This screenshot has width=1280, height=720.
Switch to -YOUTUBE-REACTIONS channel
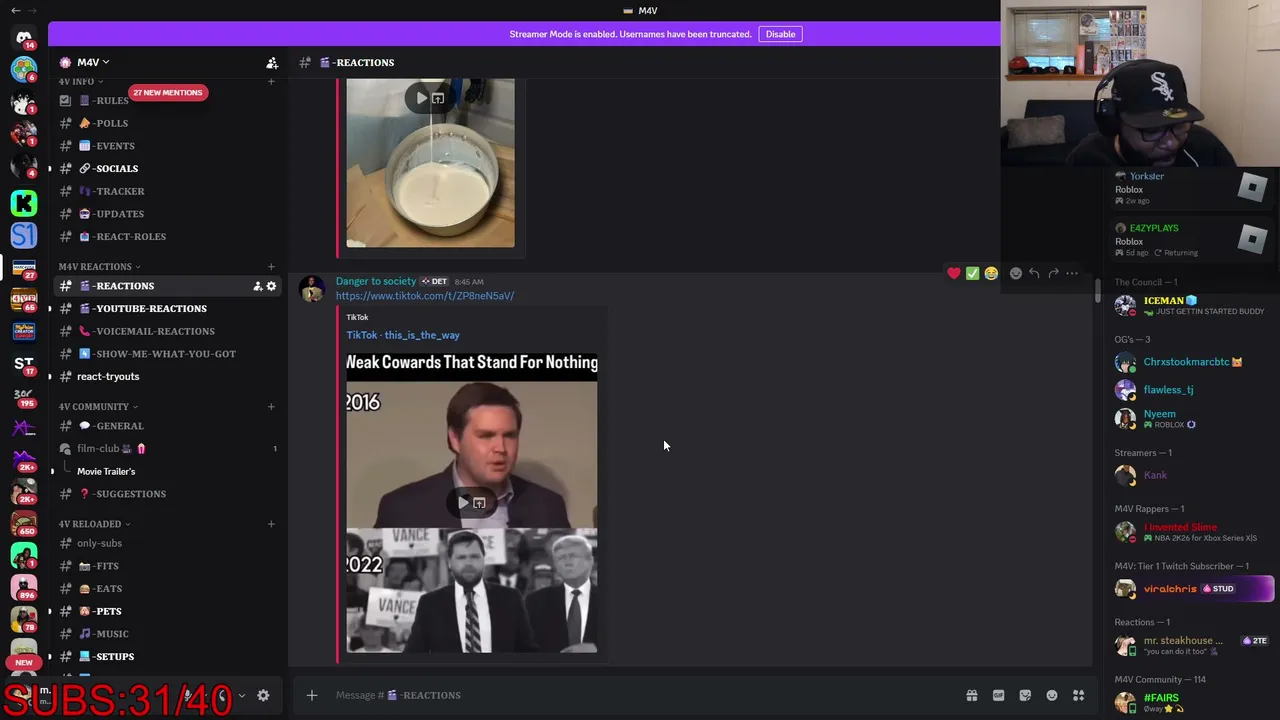pyautogui.click(x=167, y=309)
